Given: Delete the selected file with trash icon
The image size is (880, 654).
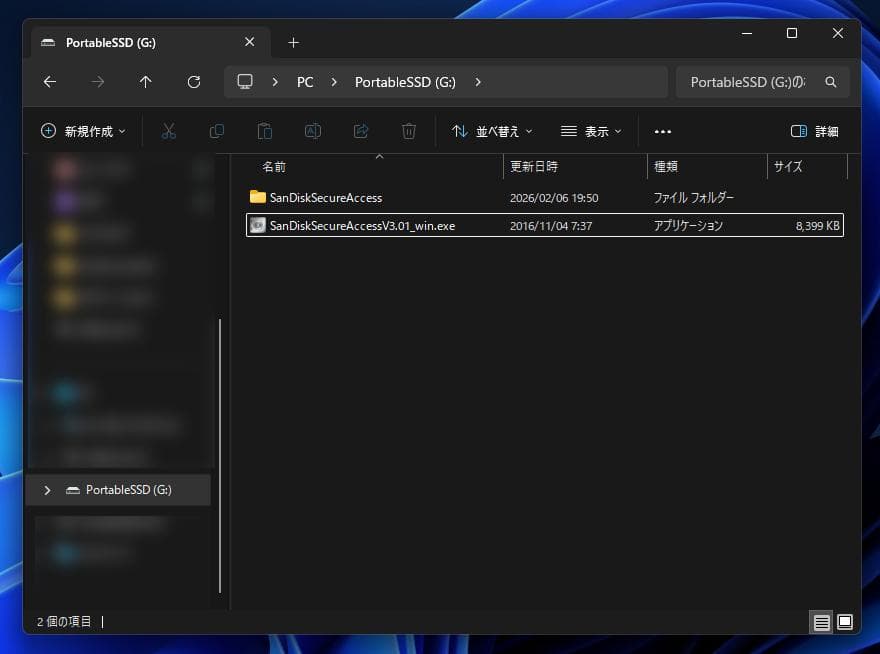Looking at the screenshot, I should pos(409,131).
